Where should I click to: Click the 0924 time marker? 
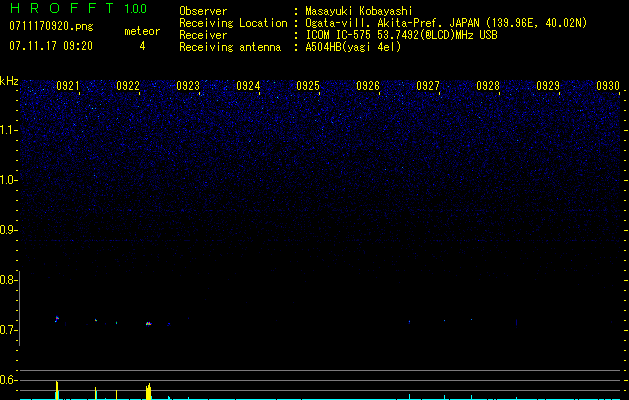click(248, 86)
